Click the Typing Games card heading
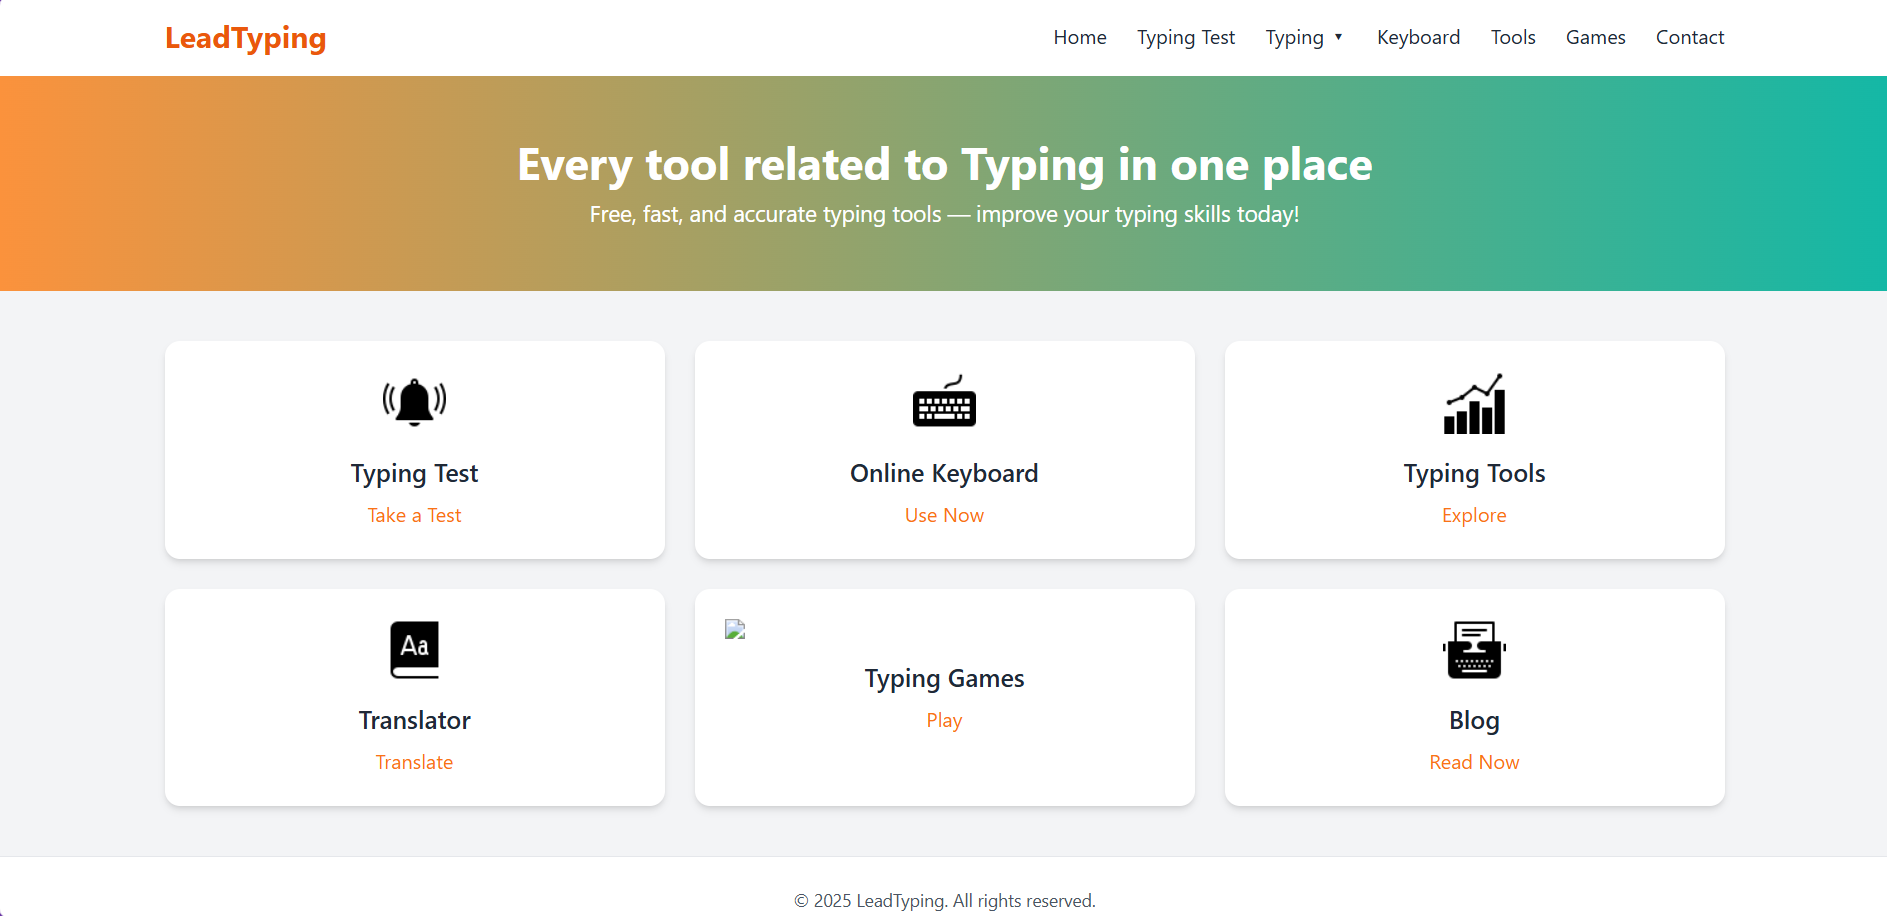 pyautogui.click(x=944, y=678)
